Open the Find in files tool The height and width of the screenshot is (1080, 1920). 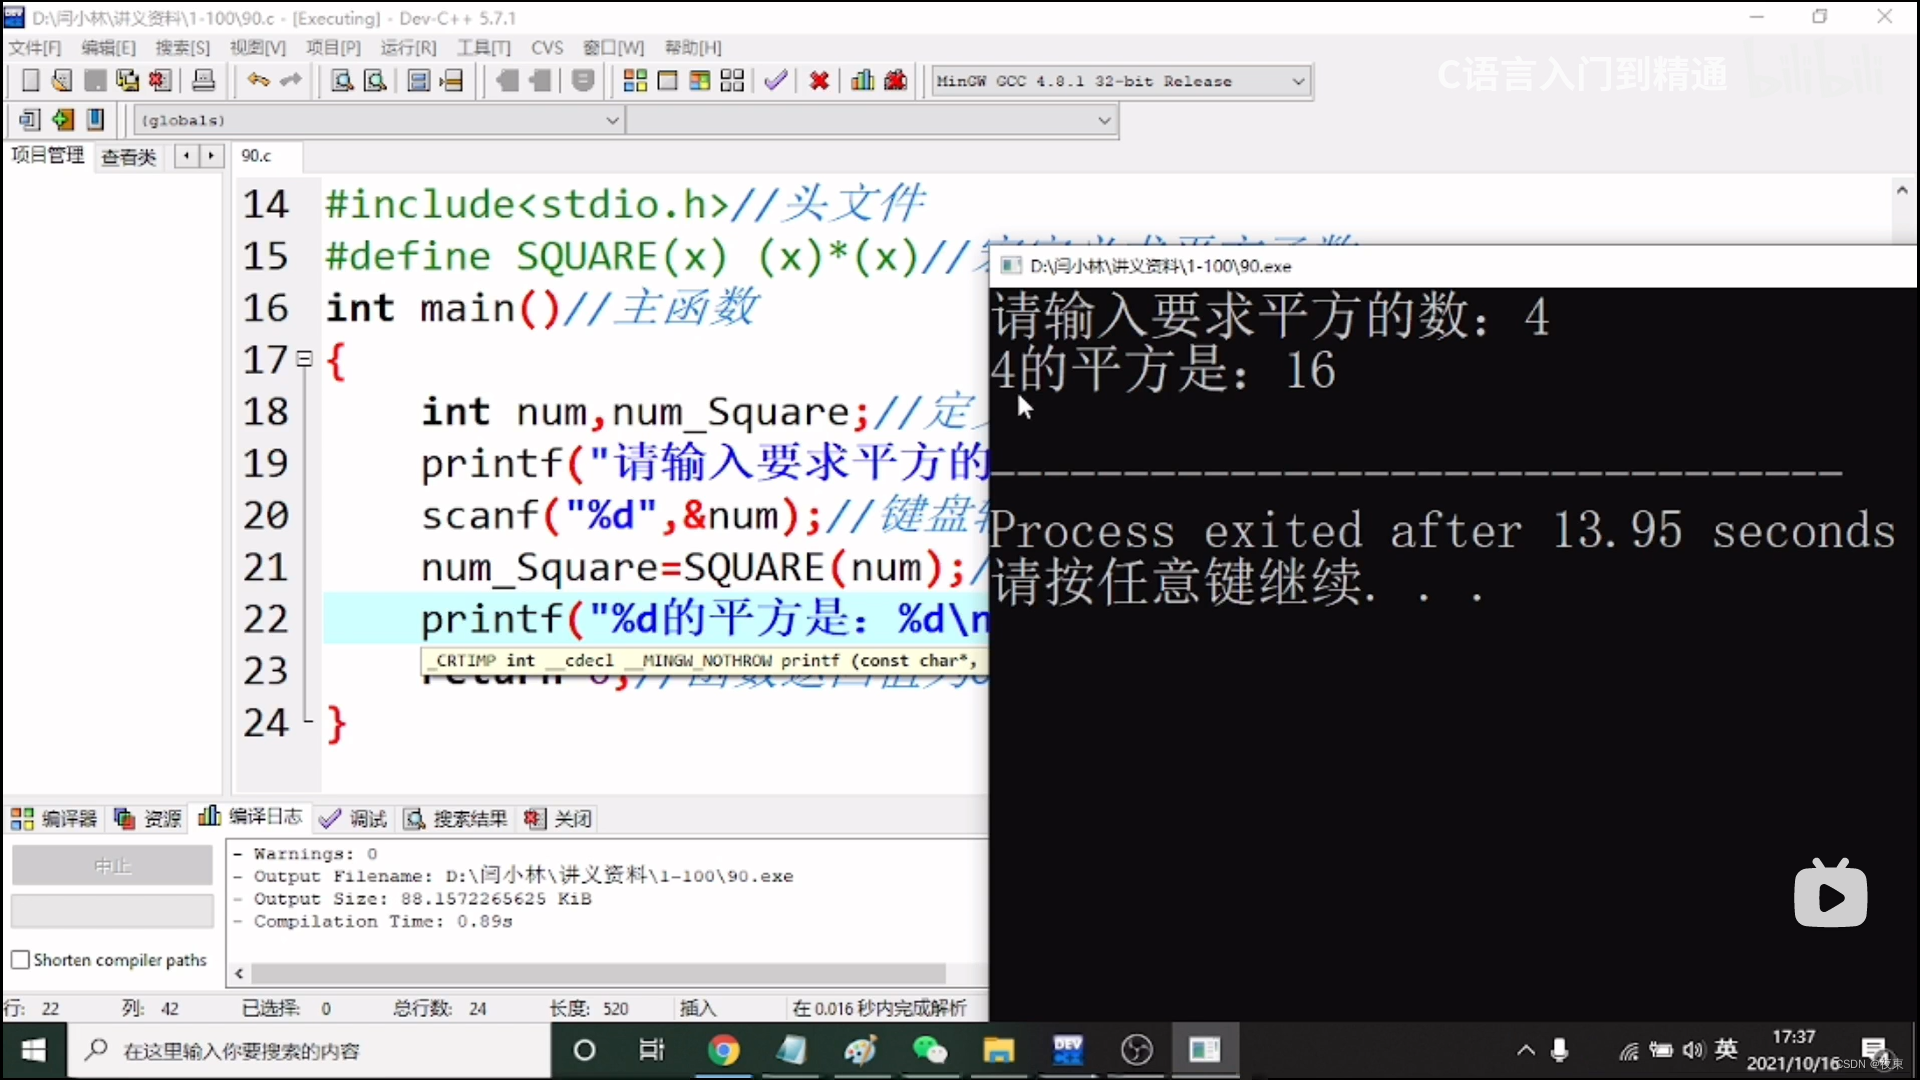374,81
